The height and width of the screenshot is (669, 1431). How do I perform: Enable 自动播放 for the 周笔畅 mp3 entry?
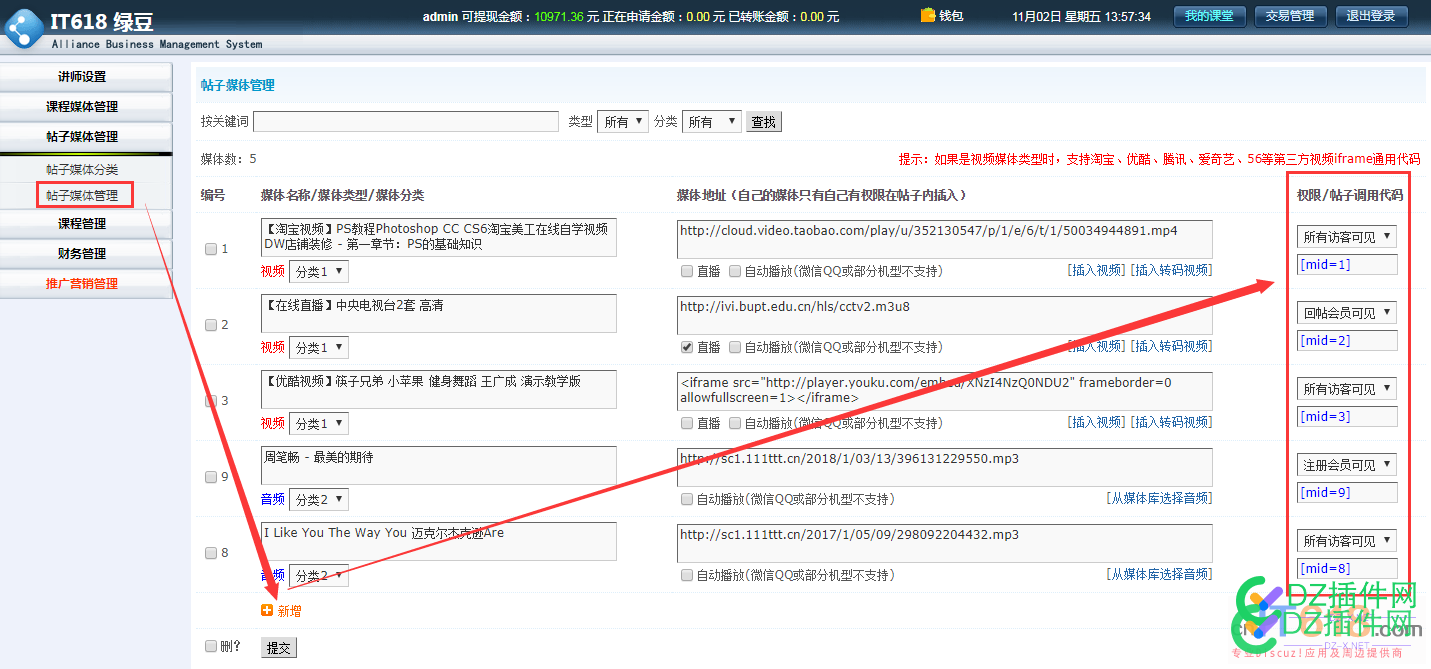click(688, 498)
